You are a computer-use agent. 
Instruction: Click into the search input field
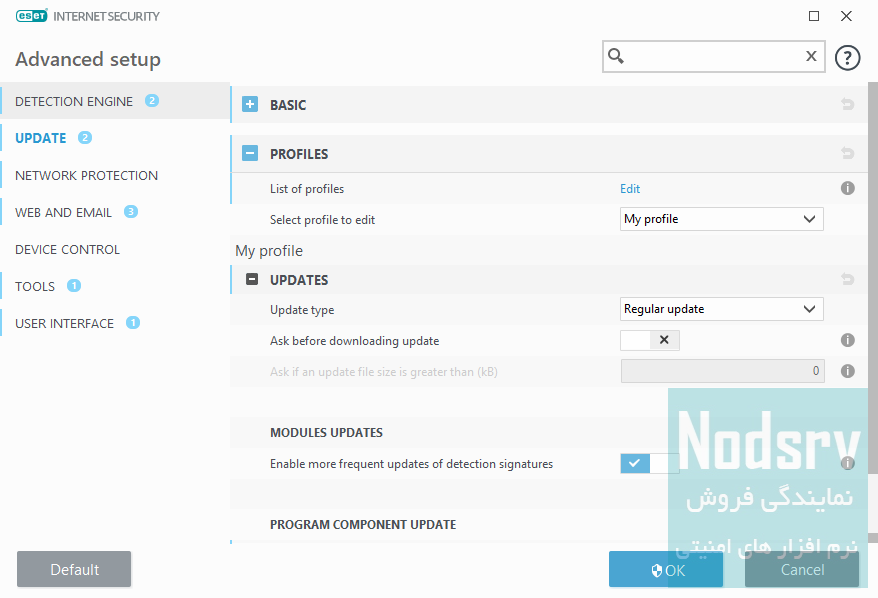(714, 56)
